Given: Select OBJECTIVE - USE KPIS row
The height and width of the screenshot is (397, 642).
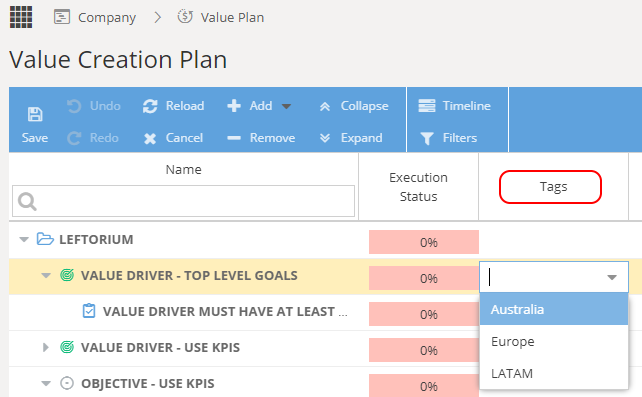Looking at the screenshot, I should coord(147,383).
